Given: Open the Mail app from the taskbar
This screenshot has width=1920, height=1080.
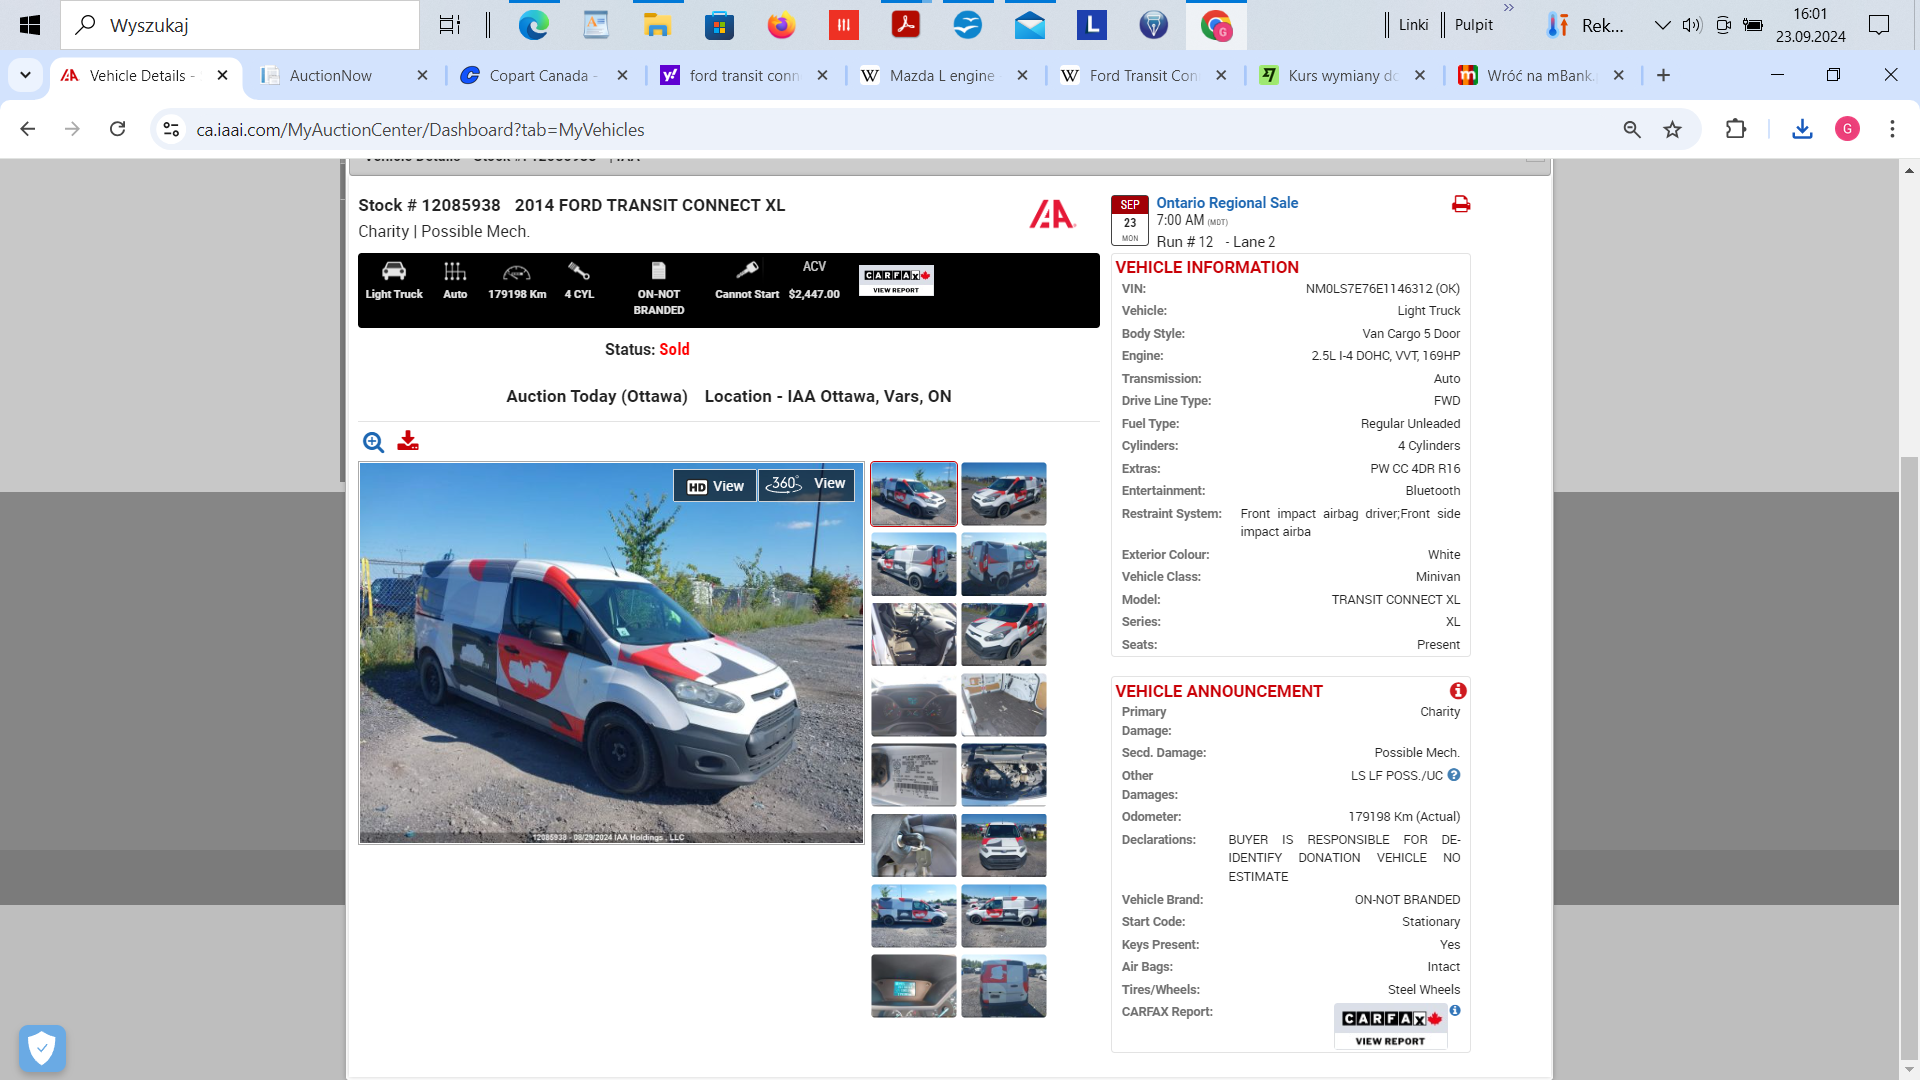Looking at the screenshot, I should click(x=1030, y=25).
